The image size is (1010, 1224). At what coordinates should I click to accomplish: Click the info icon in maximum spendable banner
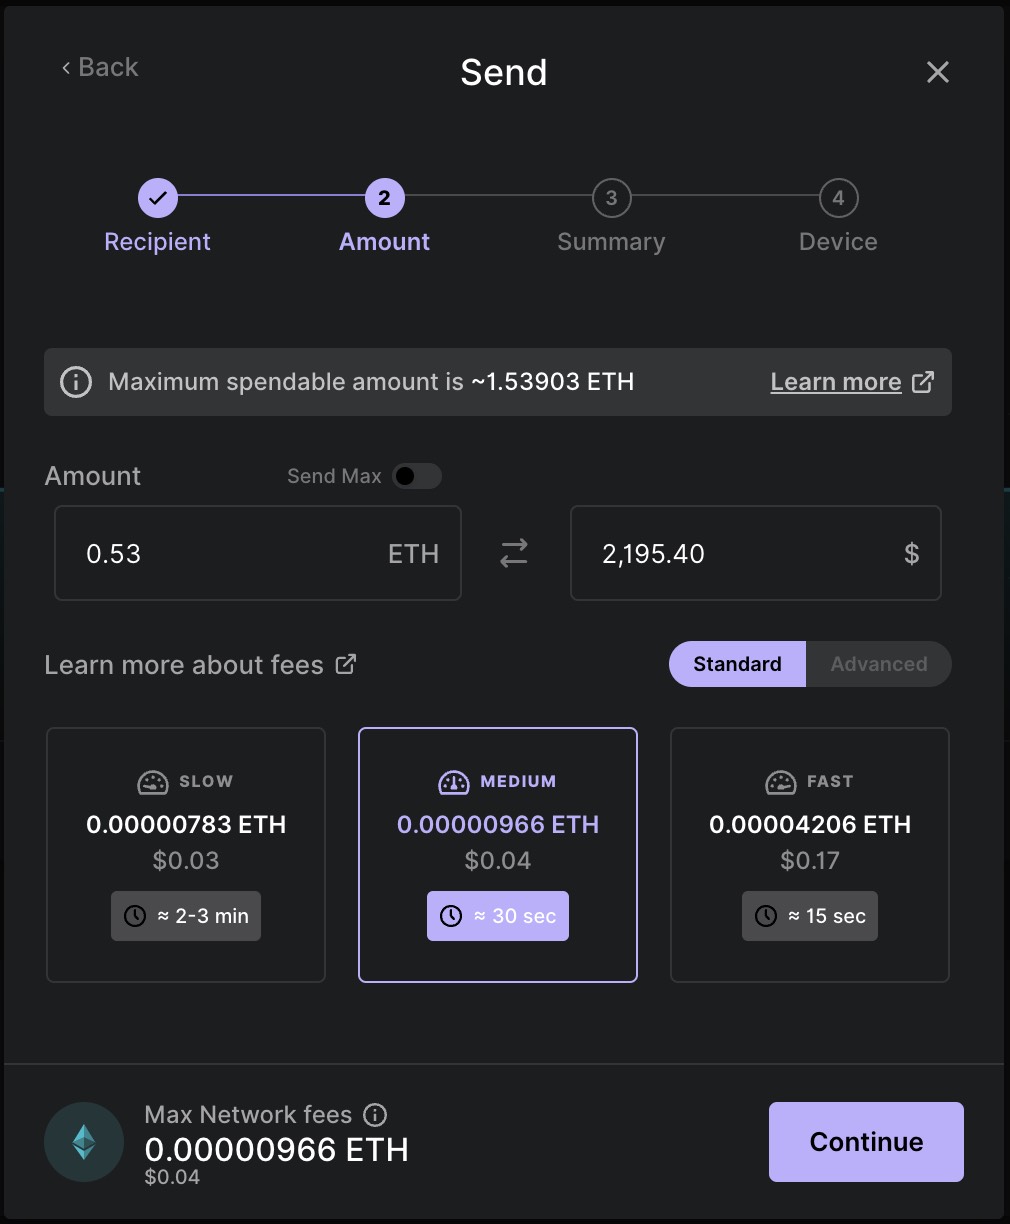tap(76, 382)
